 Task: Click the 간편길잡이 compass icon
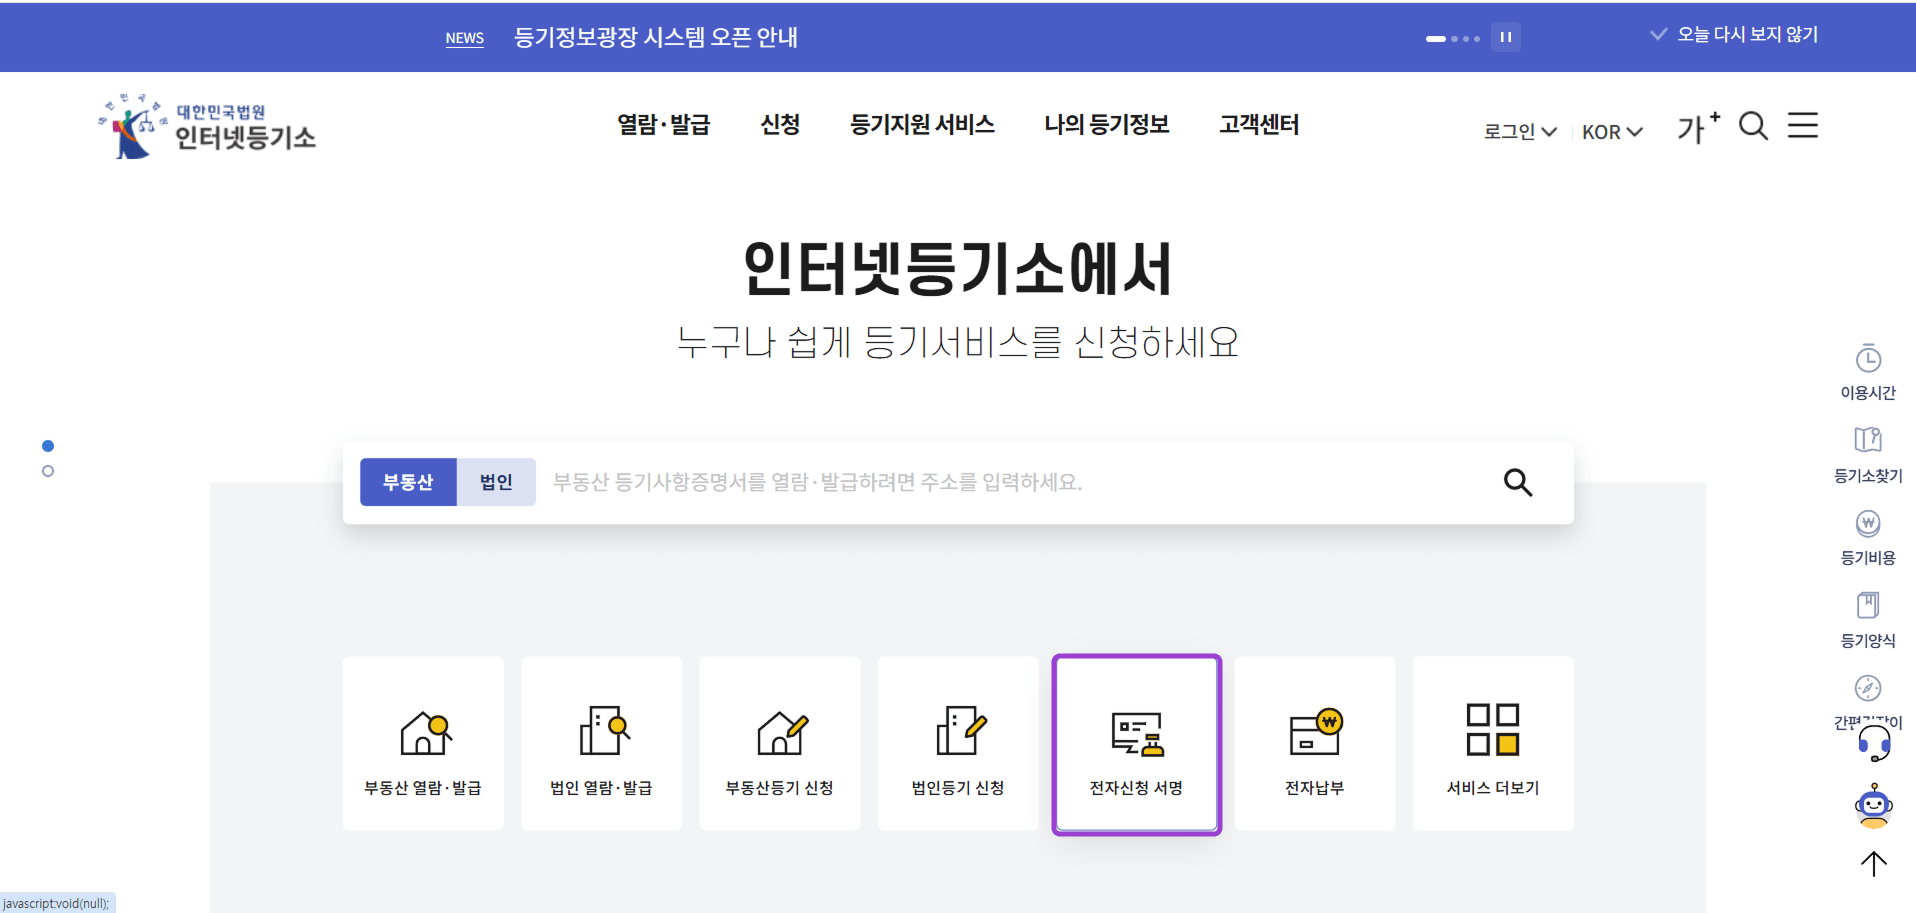pyautogui.click(x=1868, y=688)
